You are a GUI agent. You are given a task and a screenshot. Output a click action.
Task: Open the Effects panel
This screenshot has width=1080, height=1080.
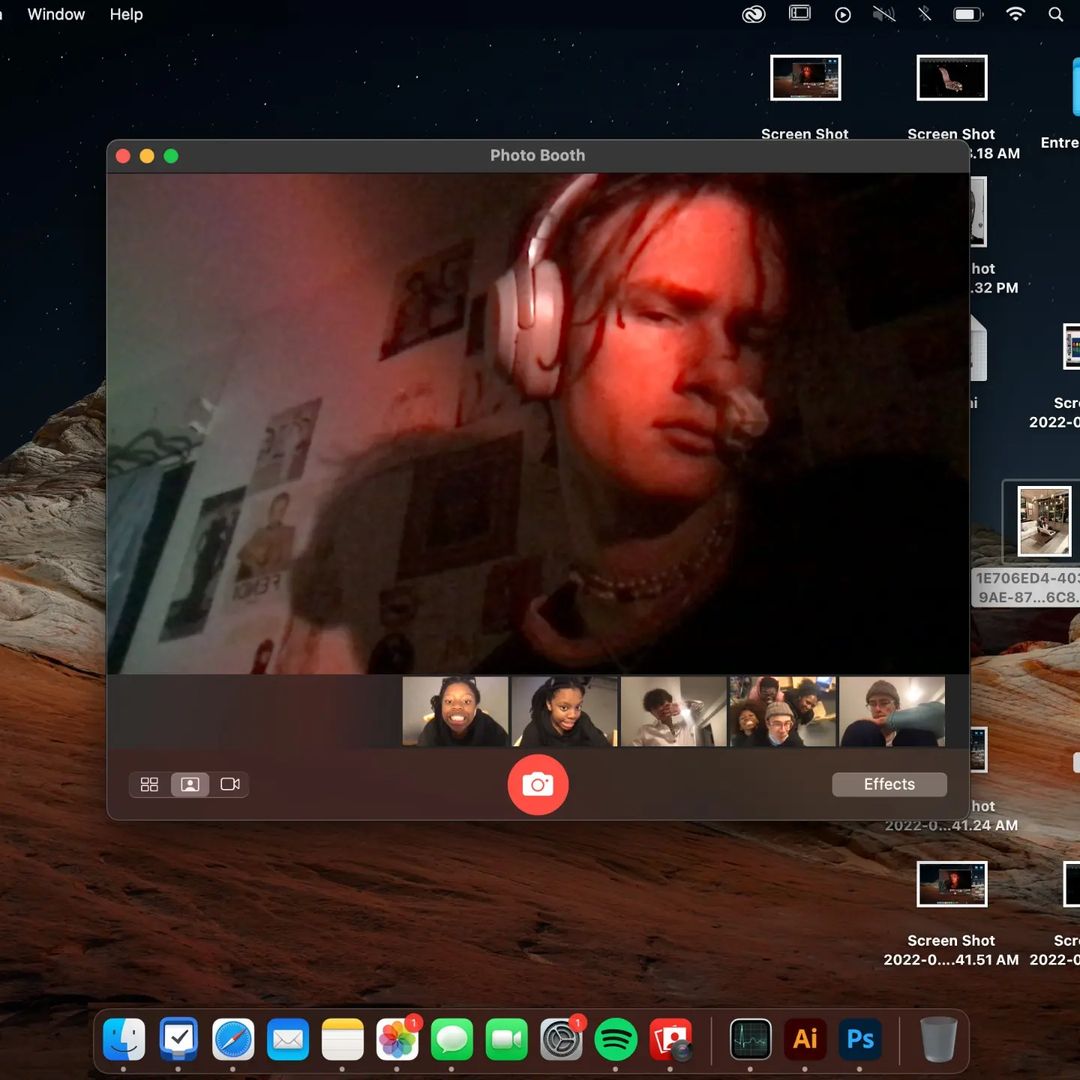point(889,785)
